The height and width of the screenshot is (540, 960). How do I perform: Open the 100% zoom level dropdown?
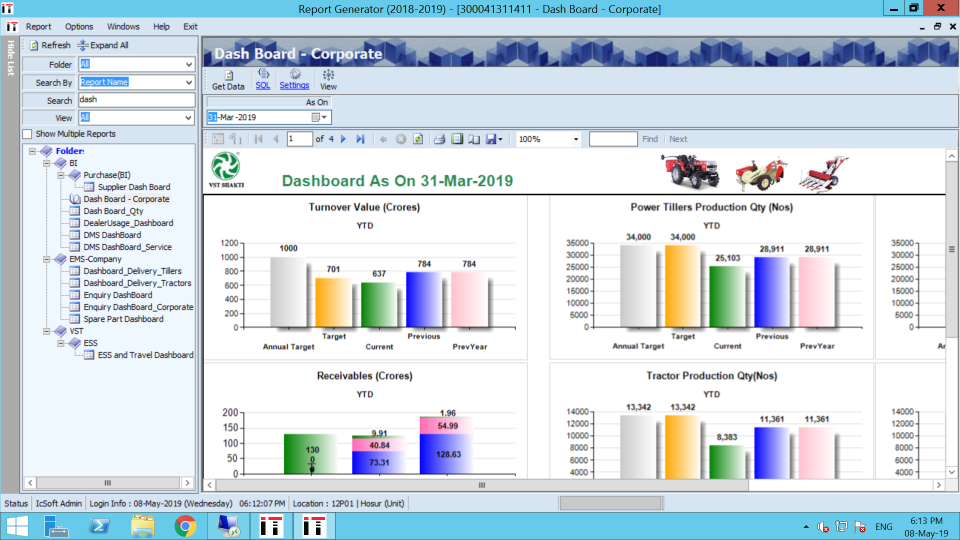tap(576, 139)
